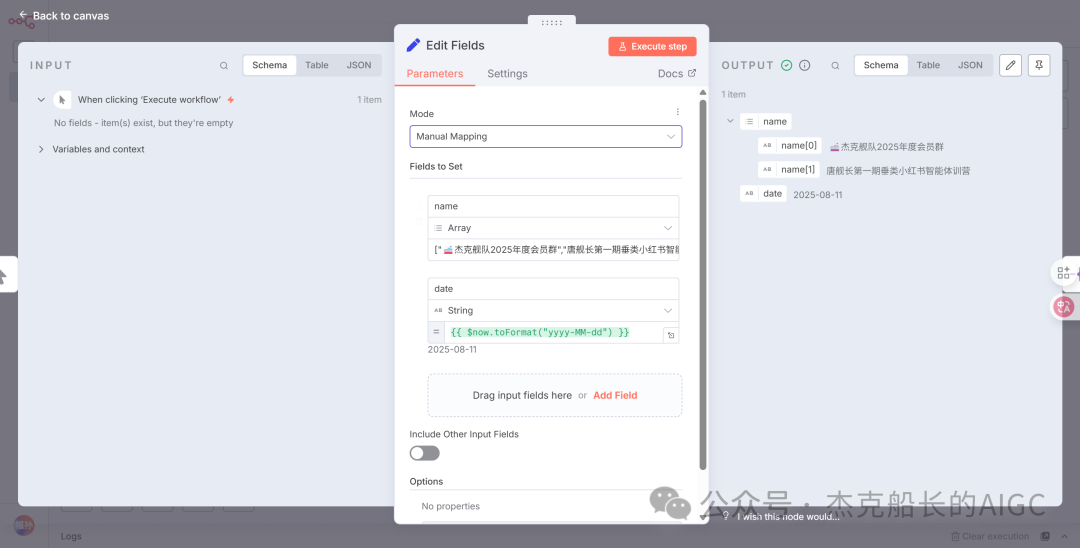Click the n8n logo at top left
The height and width of the screenshot is (548, 1080).
click(21, 22)
